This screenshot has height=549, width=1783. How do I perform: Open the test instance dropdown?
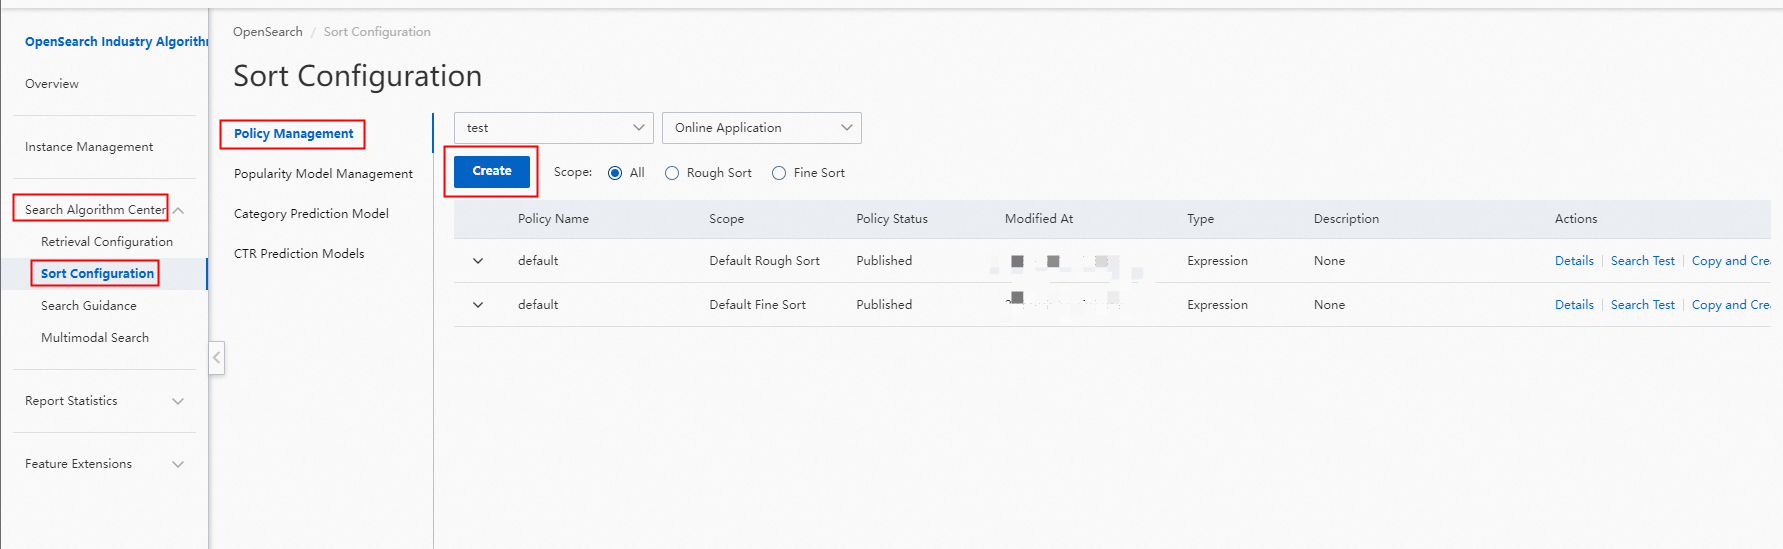(553, 128)
